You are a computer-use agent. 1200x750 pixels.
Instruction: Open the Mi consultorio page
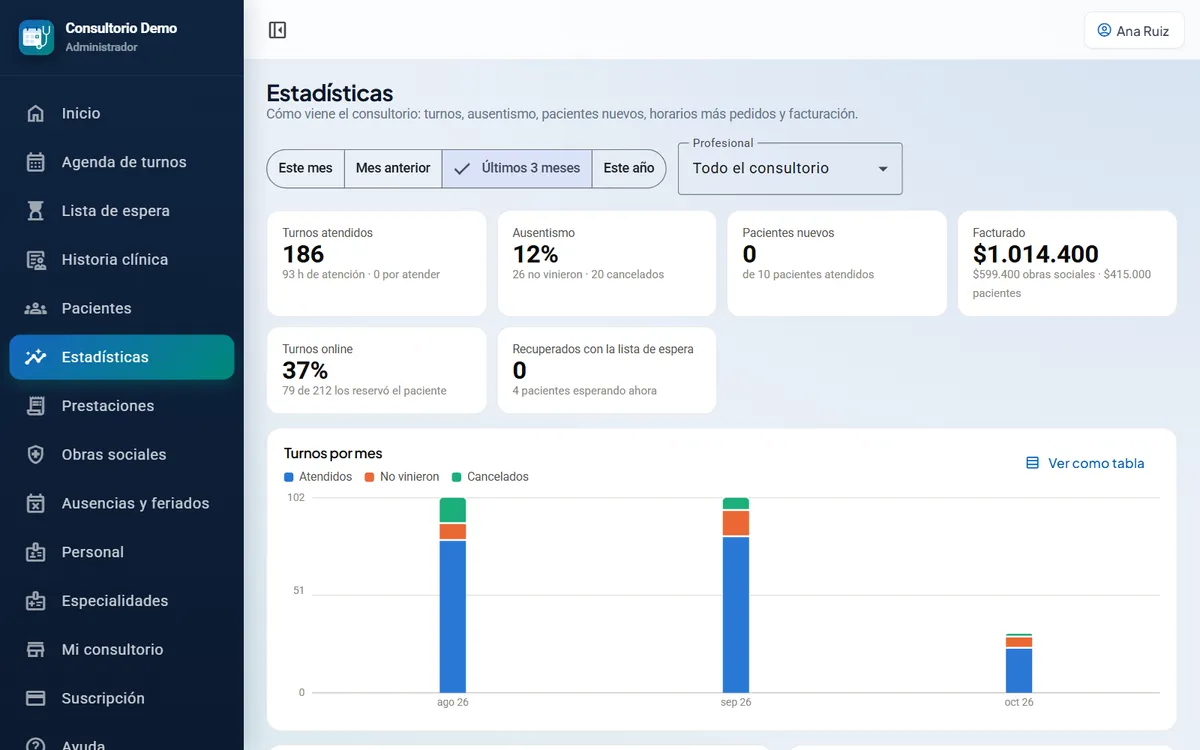click(x=122, y=650)
